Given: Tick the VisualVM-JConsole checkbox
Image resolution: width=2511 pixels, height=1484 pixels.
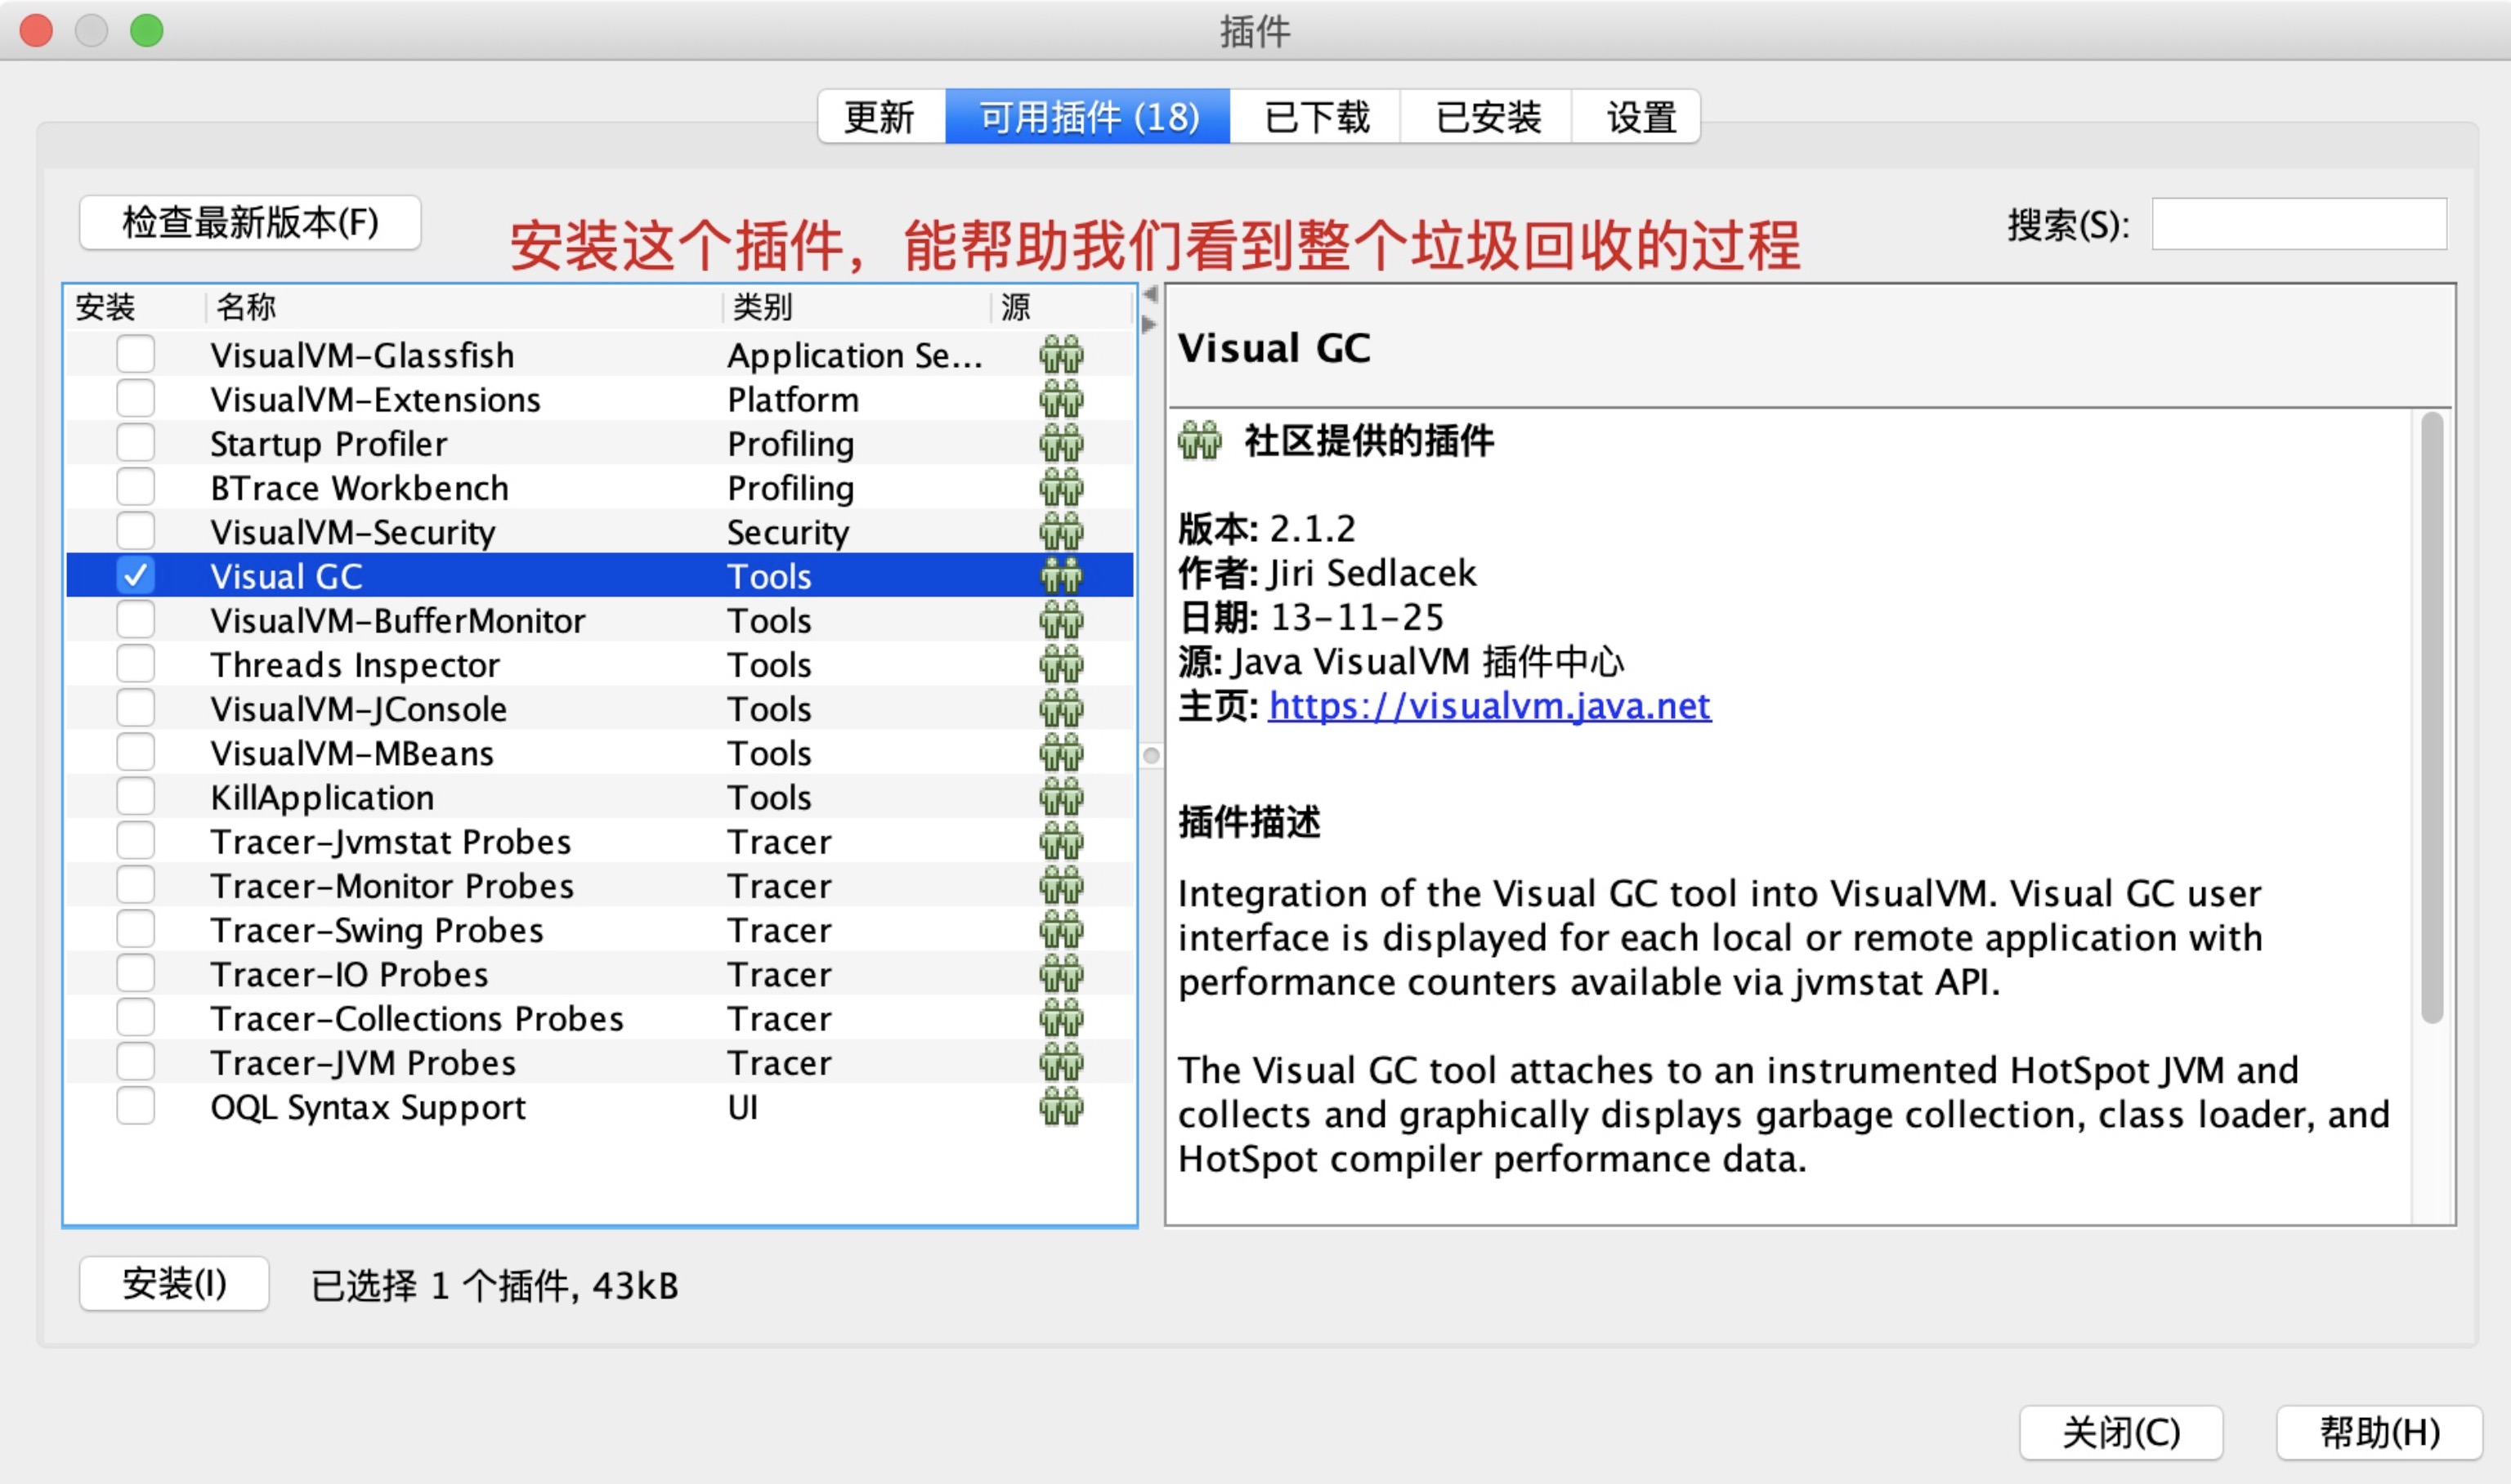Looking at the screenshot, I should click(135, 707).
